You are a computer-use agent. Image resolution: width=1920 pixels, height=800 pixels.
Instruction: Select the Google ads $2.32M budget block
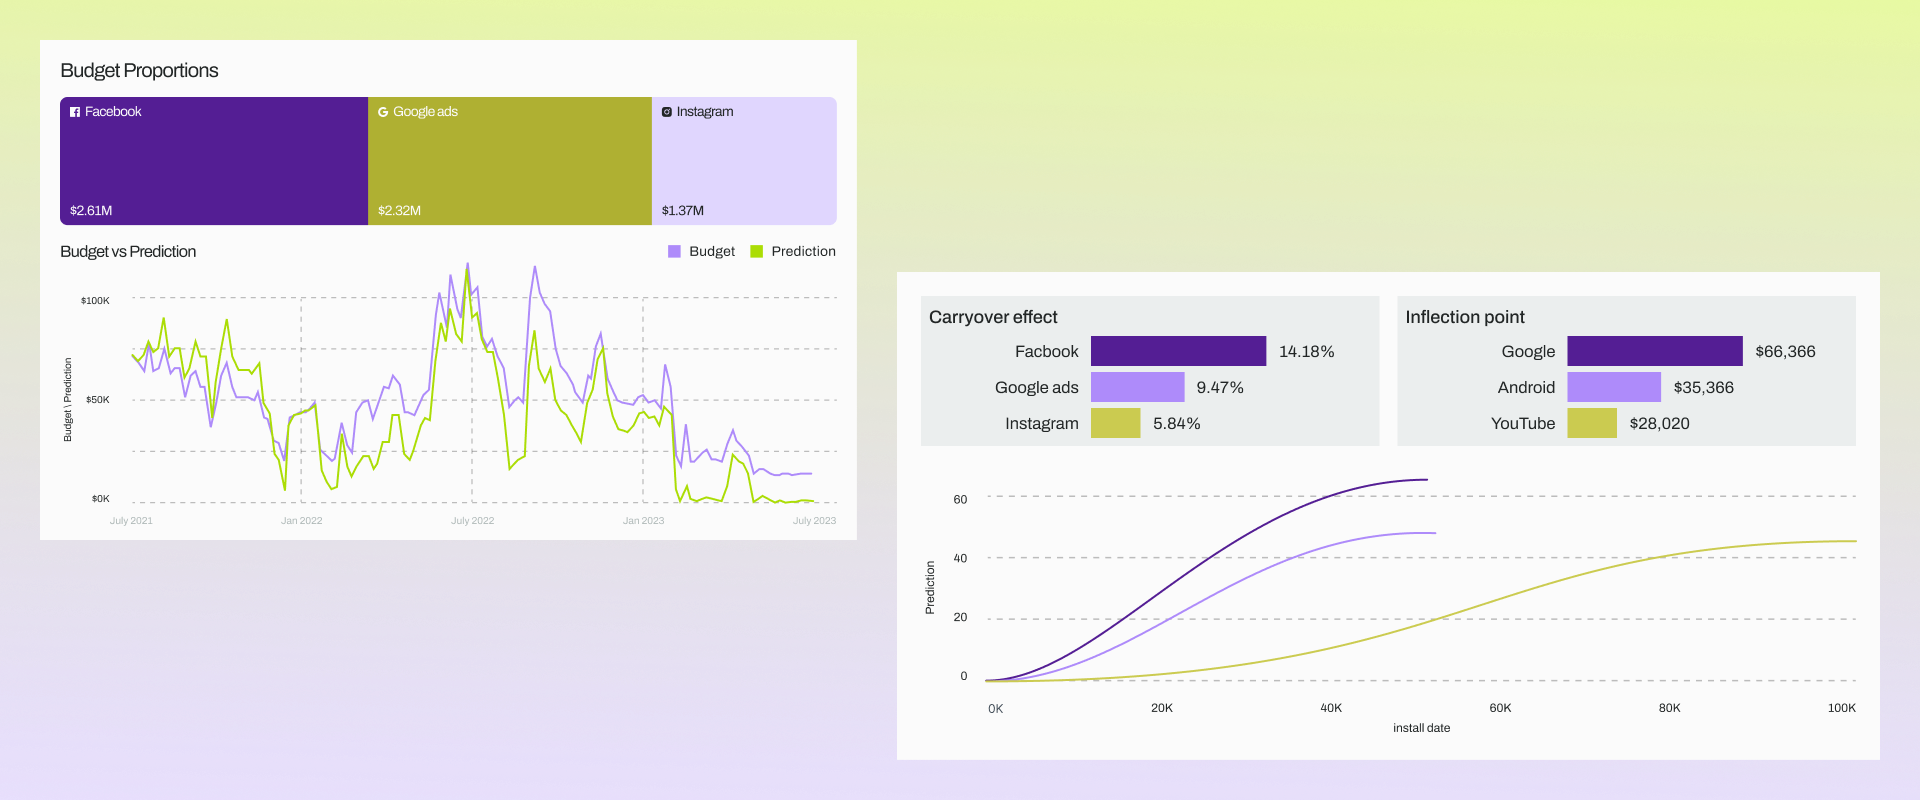pyautogui.click(x=510, y=161)
